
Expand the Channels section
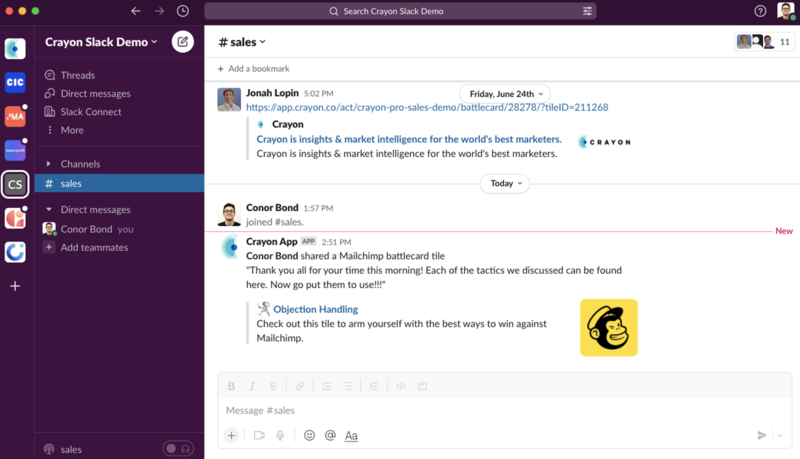(x=49, y=164)
